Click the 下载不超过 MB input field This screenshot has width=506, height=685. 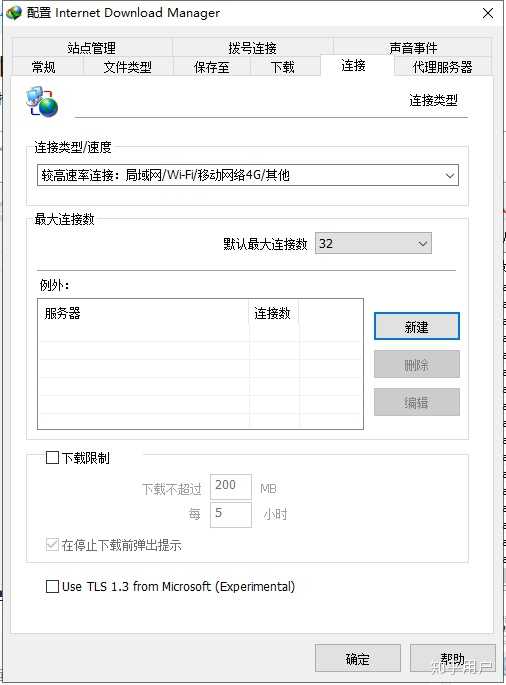coord(231,486)
